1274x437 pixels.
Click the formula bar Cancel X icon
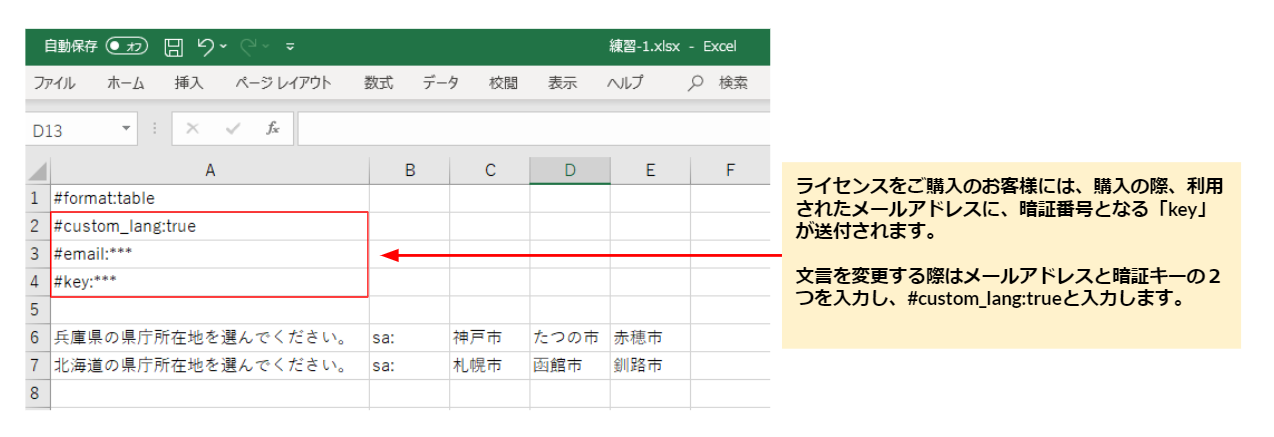coord(193,129)
